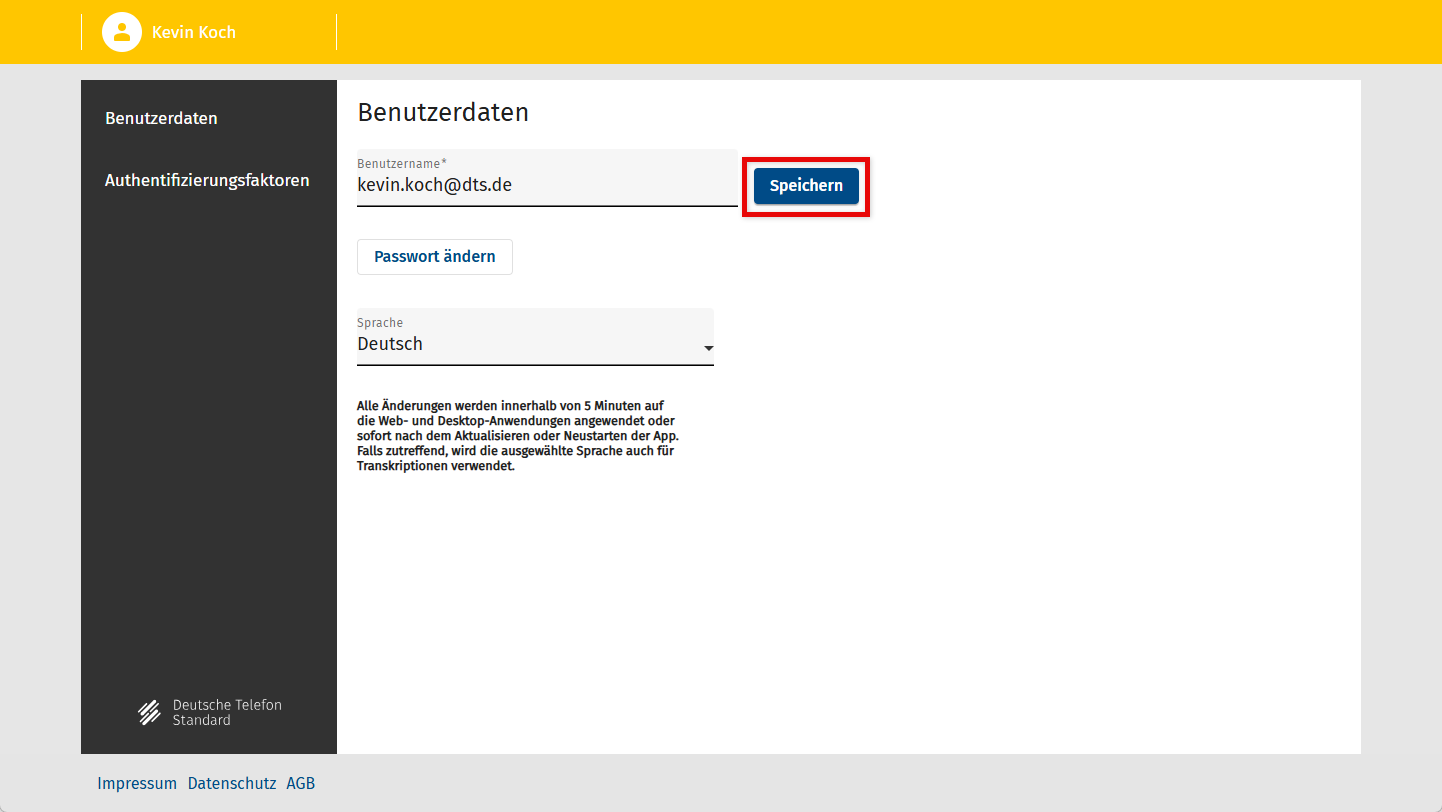Screen dimensions: 1442x812
Task: Click the language dropdown arrow caret
Action: tap(708, 349)
